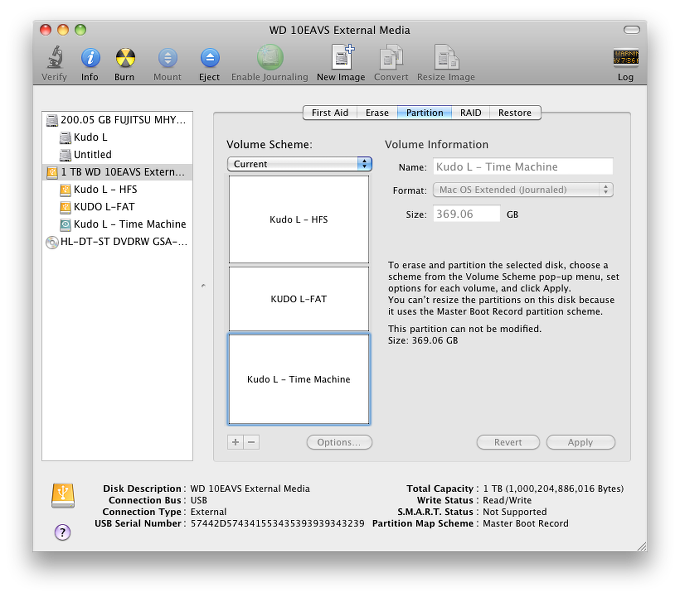Select 1 TB WD 10EAVS disk
Viewport: 680px width, 597px height.
[117, 172]
